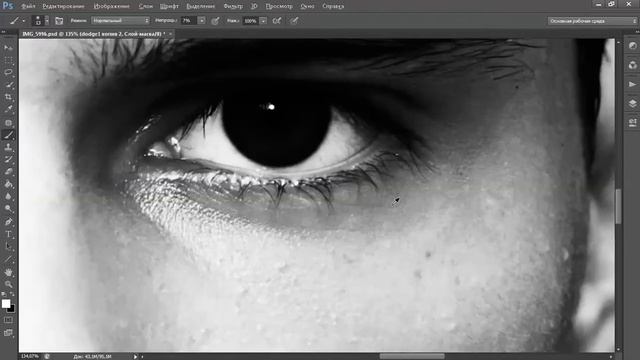Select the Lasso tool

coord(8,72)
